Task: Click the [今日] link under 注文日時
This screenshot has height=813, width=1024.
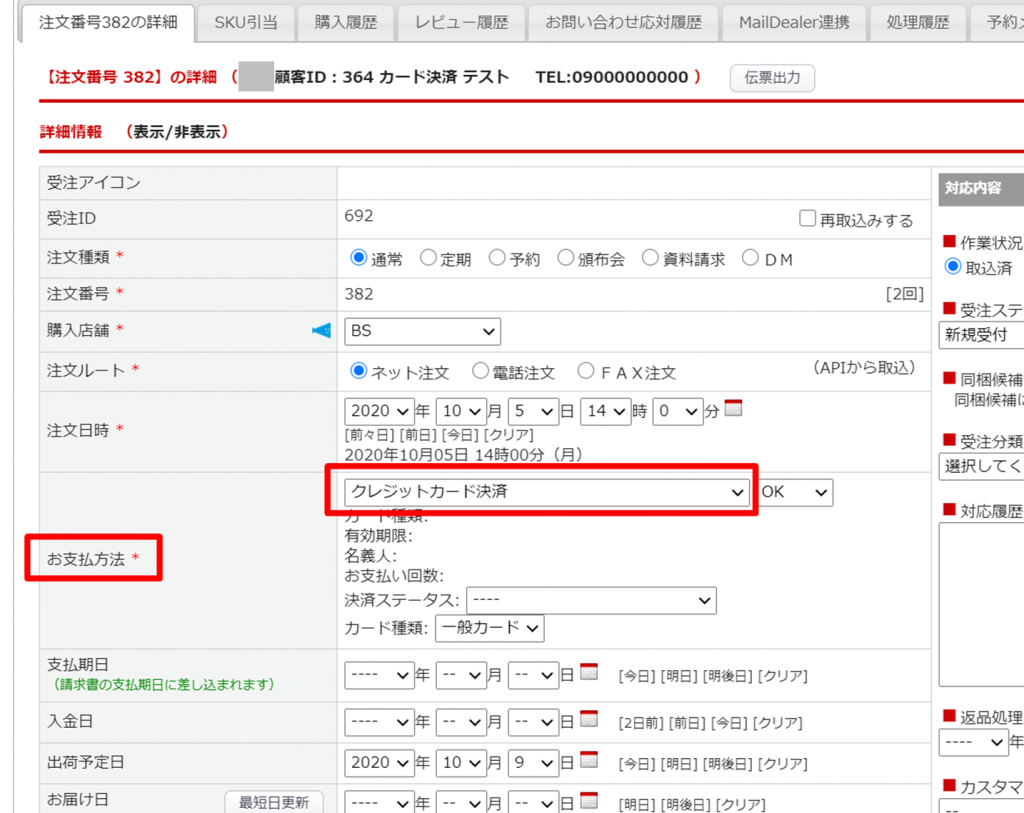Action: pyautogui.click(x=458, y=435)
